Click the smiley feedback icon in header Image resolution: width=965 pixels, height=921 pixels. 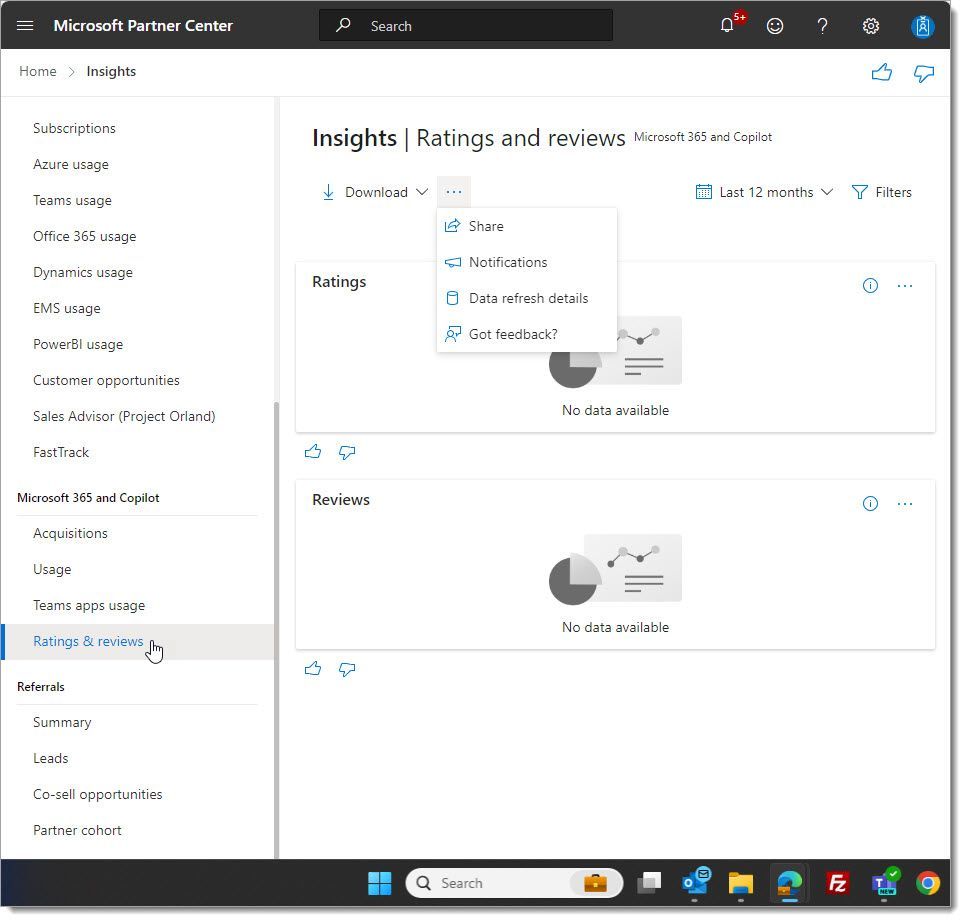click(x=775, y=26)
